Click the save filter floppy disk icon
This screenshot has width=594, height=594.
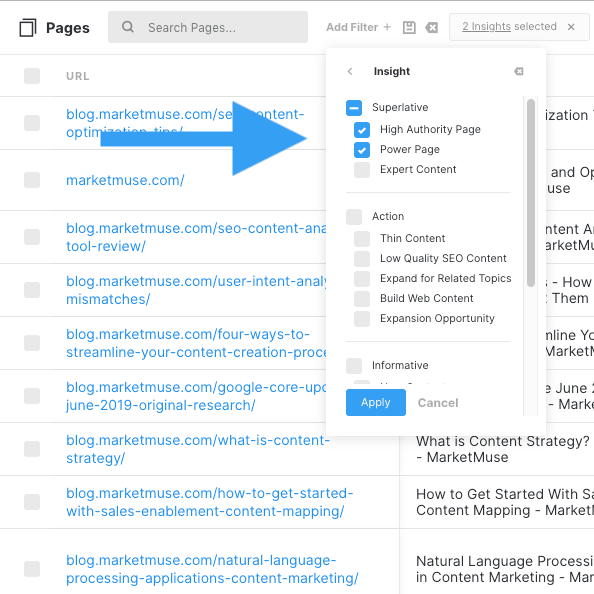click(x=409, y=27)
